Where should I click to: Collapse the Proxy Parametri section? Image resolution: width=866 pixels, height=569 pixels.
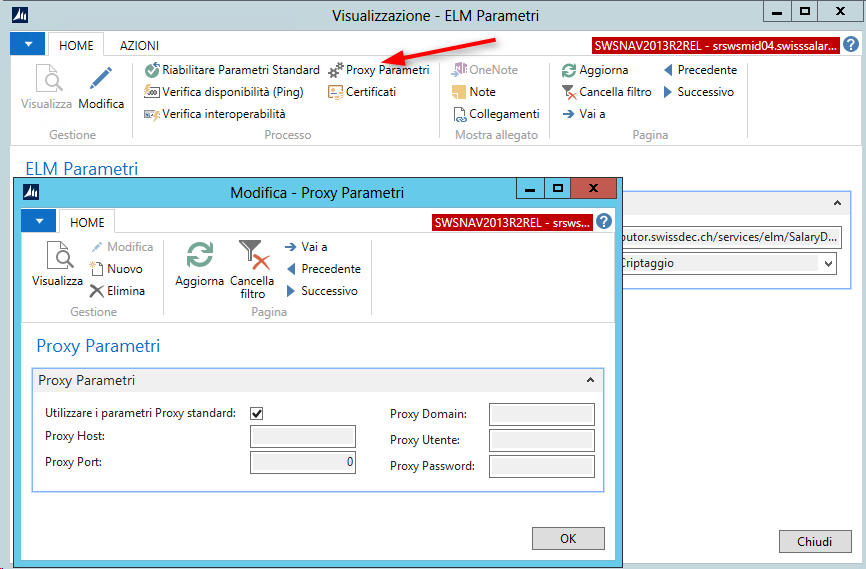pyautogui.click(x=590, y=381)
